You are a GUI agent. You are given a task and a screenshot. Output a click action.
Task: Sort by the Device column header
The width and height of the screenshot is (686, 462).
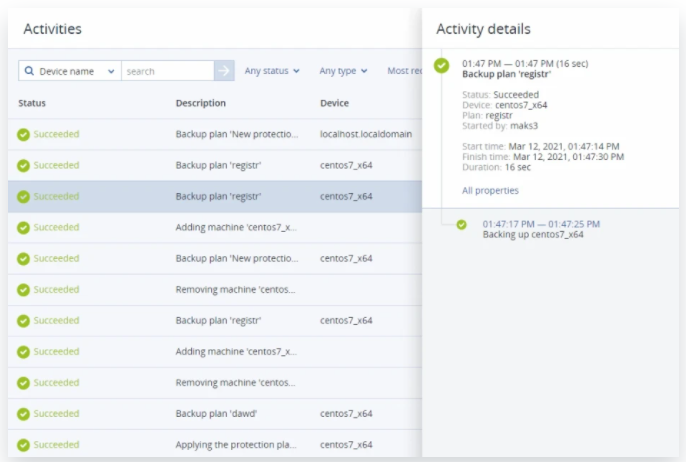click(x=334, y=103)
